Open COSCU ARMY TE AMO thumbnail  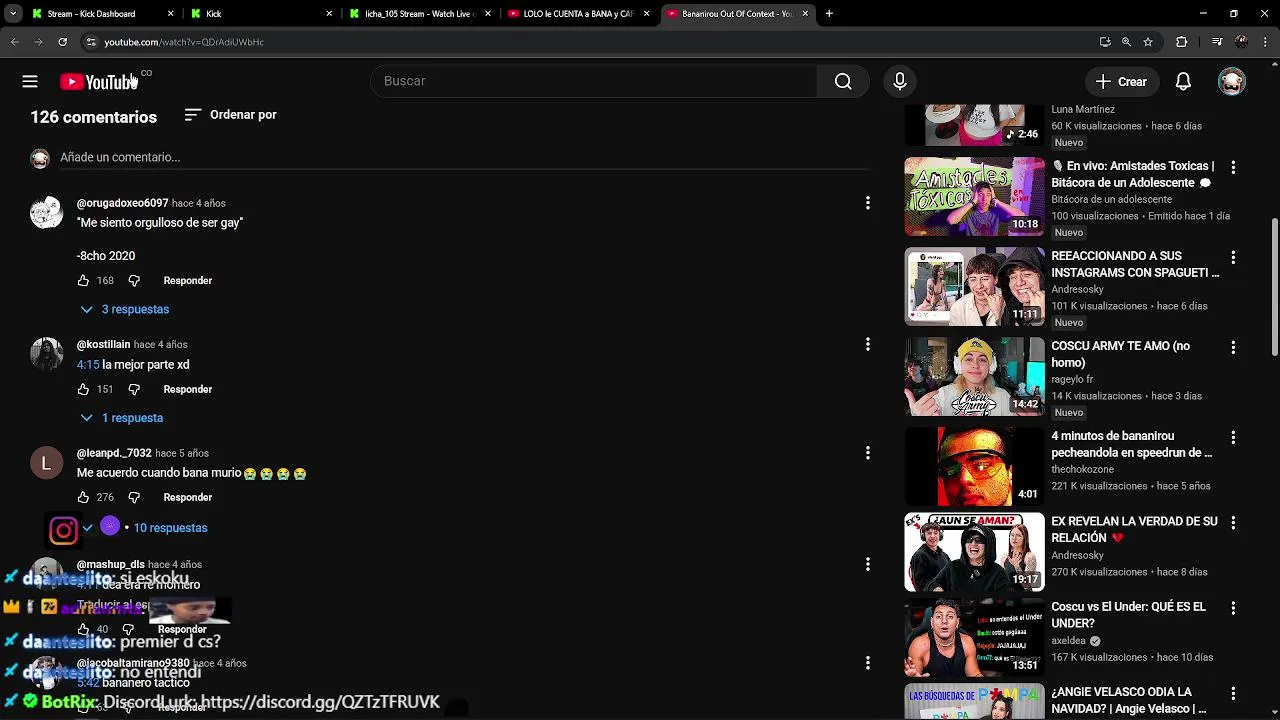[x=974, y=376]
